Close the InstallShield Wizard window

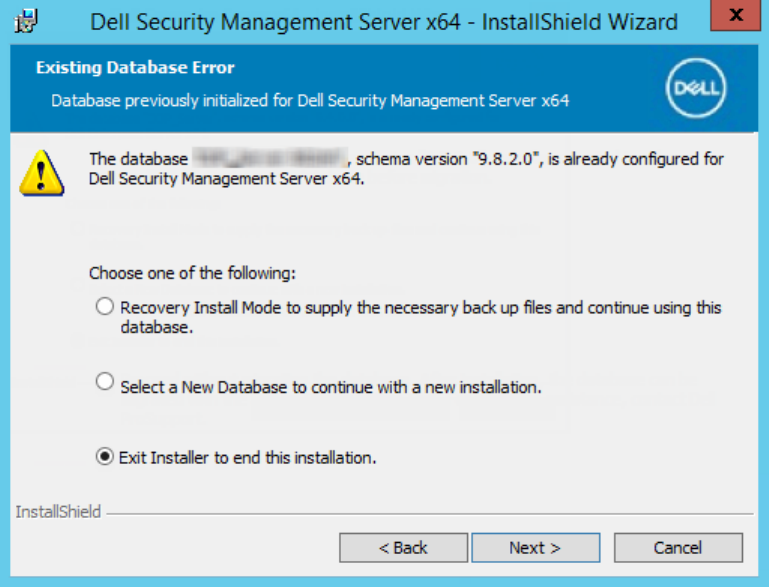coord(735,15)
